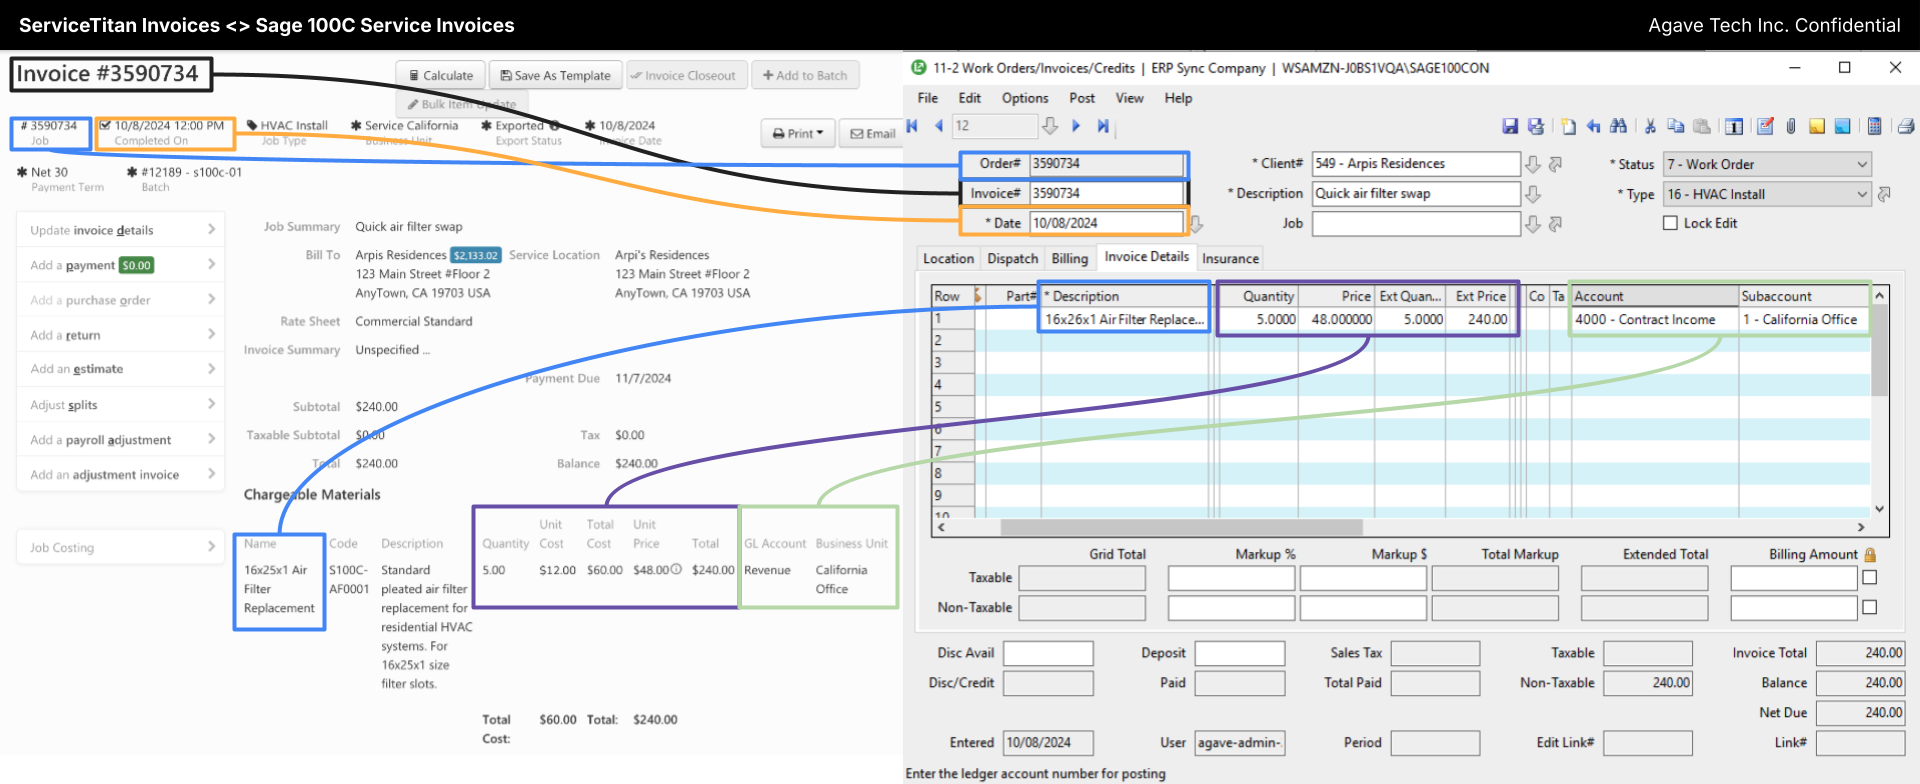Click the yellow sticky note icon
The width and height of the screenshot is (1920, 784).
pos(1817,126)
